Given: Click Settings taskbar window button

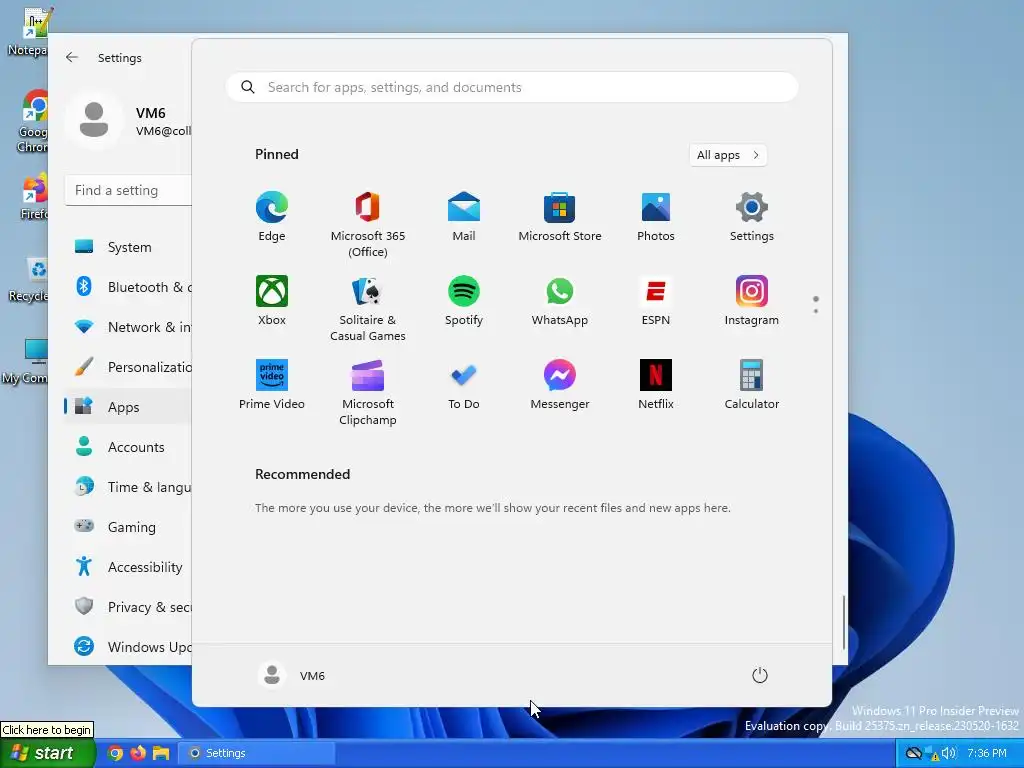Looking at the screenshot, I should [x=257, y=753].
